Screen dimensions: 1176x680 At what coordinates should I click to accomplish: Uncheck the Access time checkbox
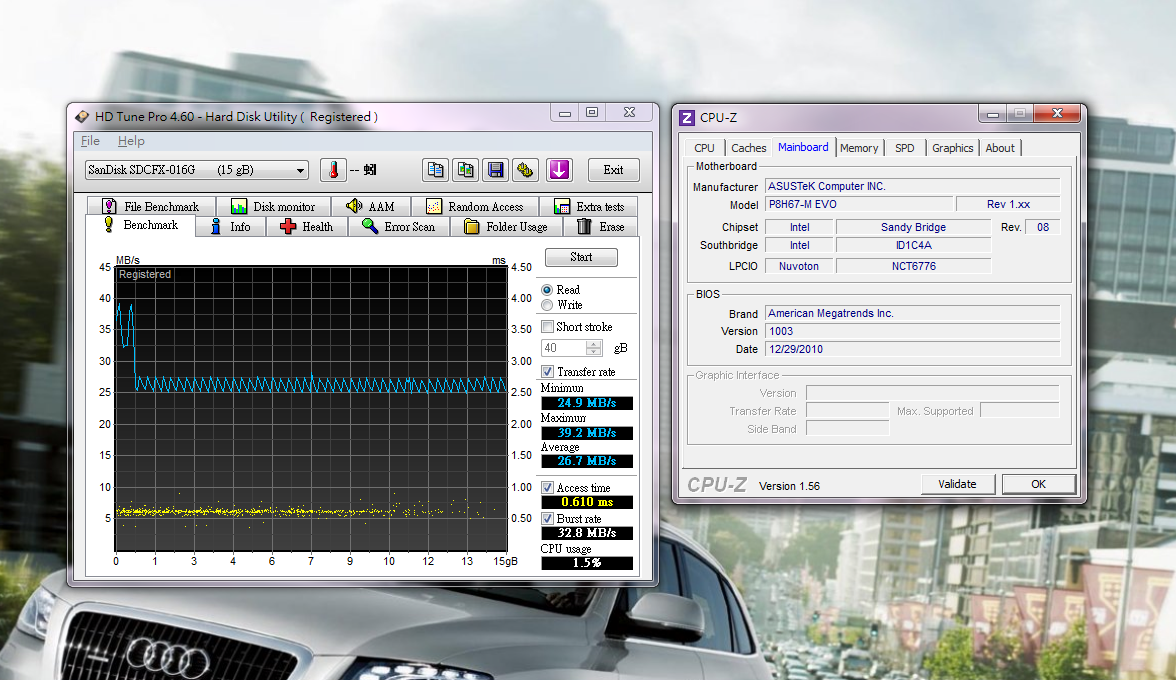click(x=547, y=488)
